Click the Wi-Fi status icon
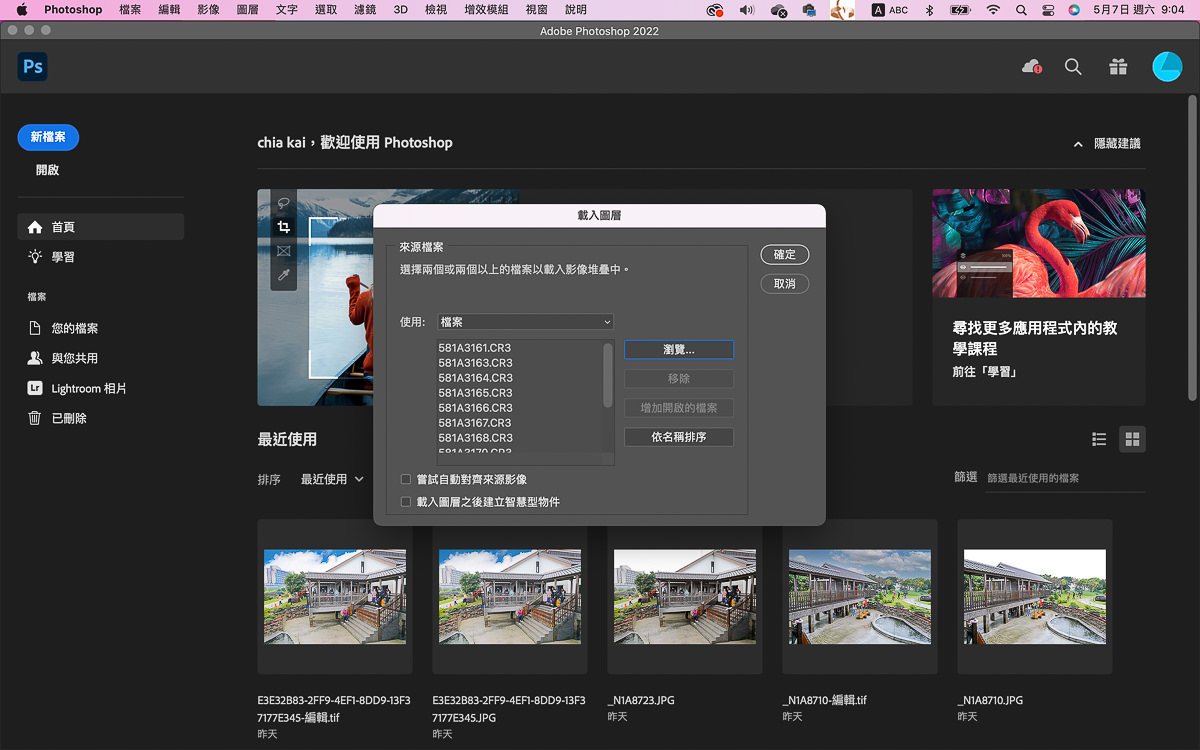The height and width of the screenshot is (750, 1200). [992, 10]
